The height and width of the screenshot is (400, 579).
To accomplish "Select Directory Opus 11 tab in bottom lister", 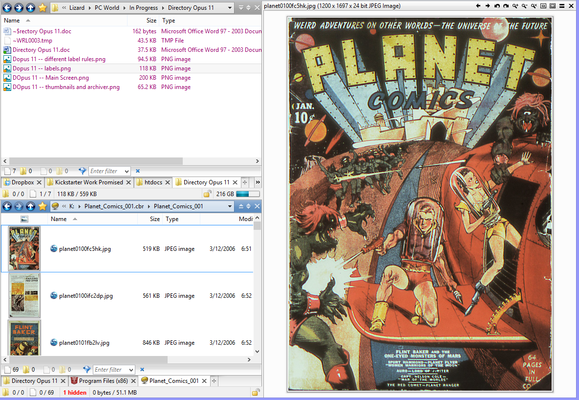I will tap(34, 380).
